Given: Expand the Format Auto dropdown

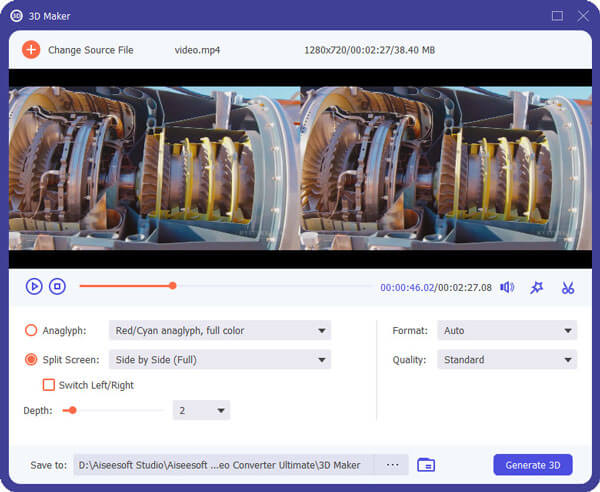Looking at the screenshot, I should (507, 330).
